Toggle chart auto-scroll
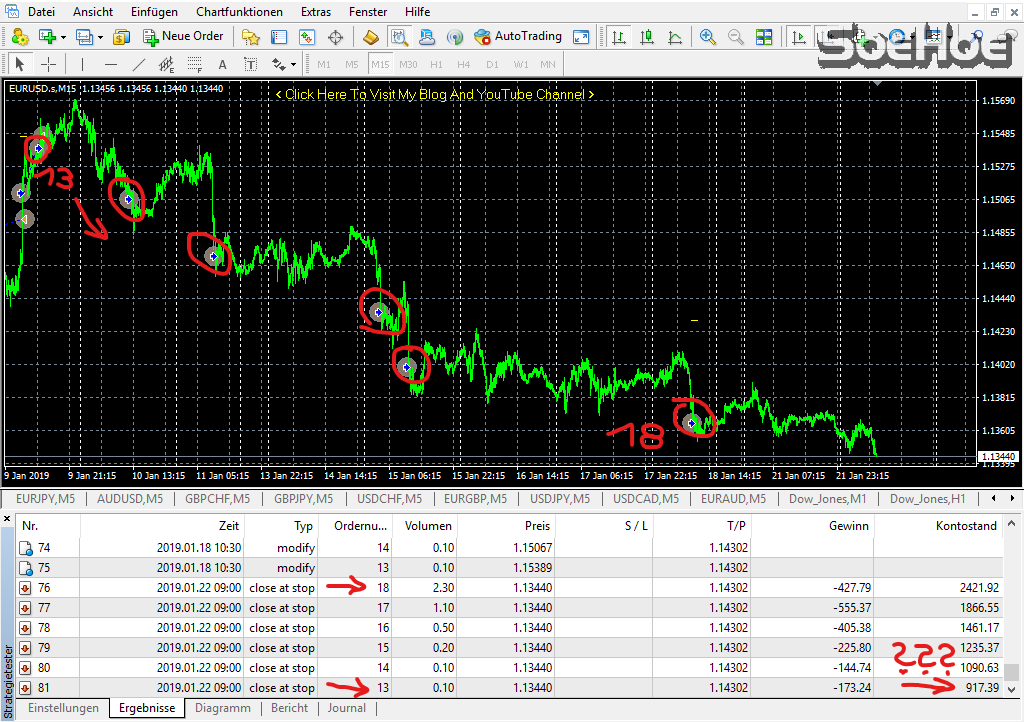 (799, 36)
